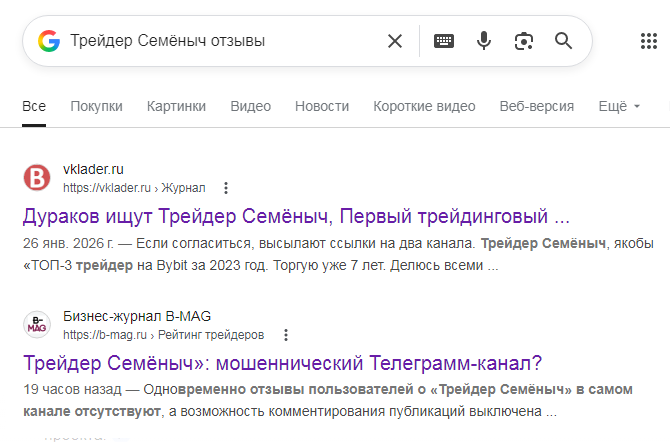Open three-dot options for B-MAG result
The height and width of the screenshot is (442, 670).
coord(286,335)
